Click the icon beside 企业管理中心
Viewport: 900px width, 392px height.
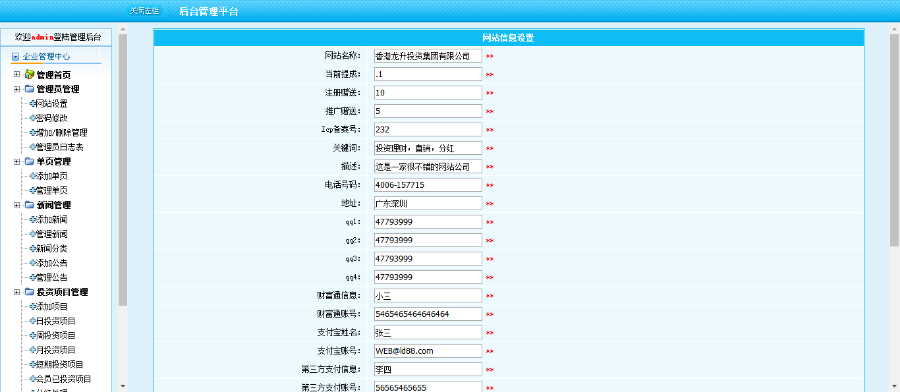[x=15, y=57]
